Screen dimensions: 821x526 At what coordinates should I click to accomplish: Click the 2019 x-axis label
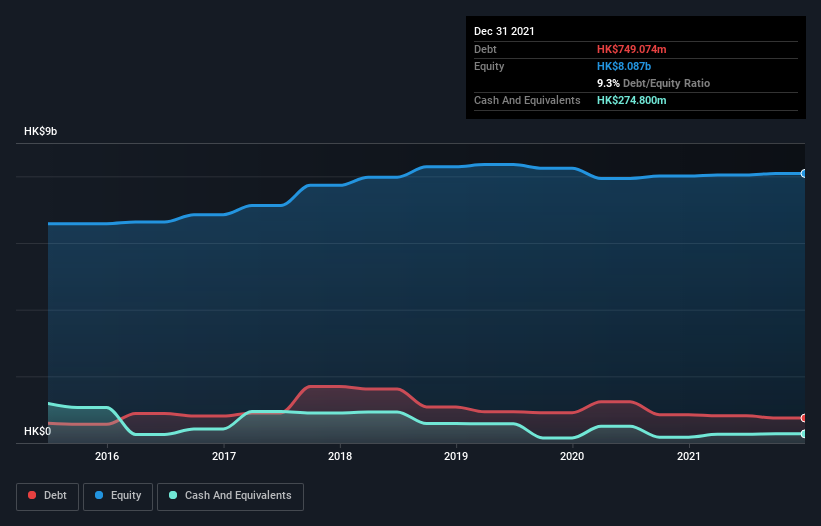click(x=456, y=456)
